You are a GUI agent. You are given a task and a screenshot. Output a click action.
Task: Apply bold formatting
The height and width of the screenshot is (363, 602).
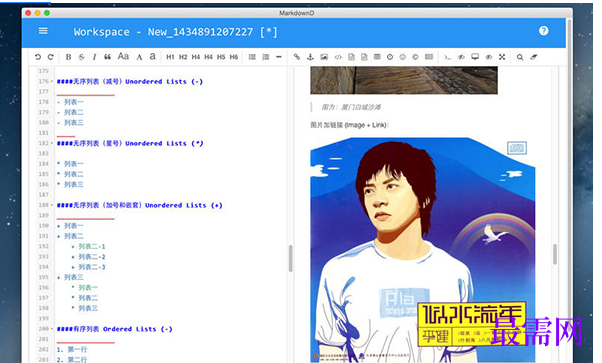point(68,57)
